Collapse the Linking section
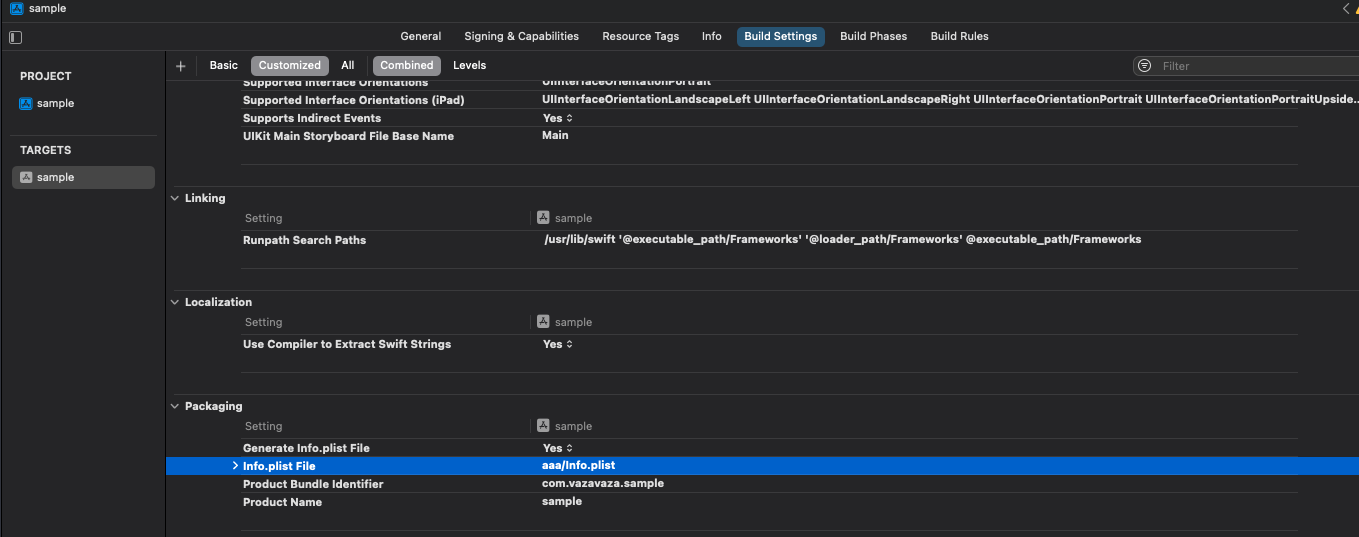1359x537 pixels. pyautogui.click(x=175, y=198)
